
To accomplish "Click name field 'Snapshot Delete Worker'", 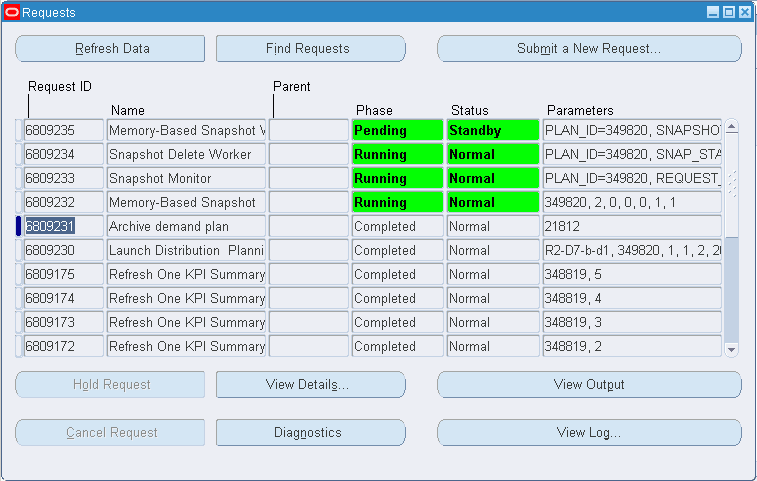I will pos(186,155).
